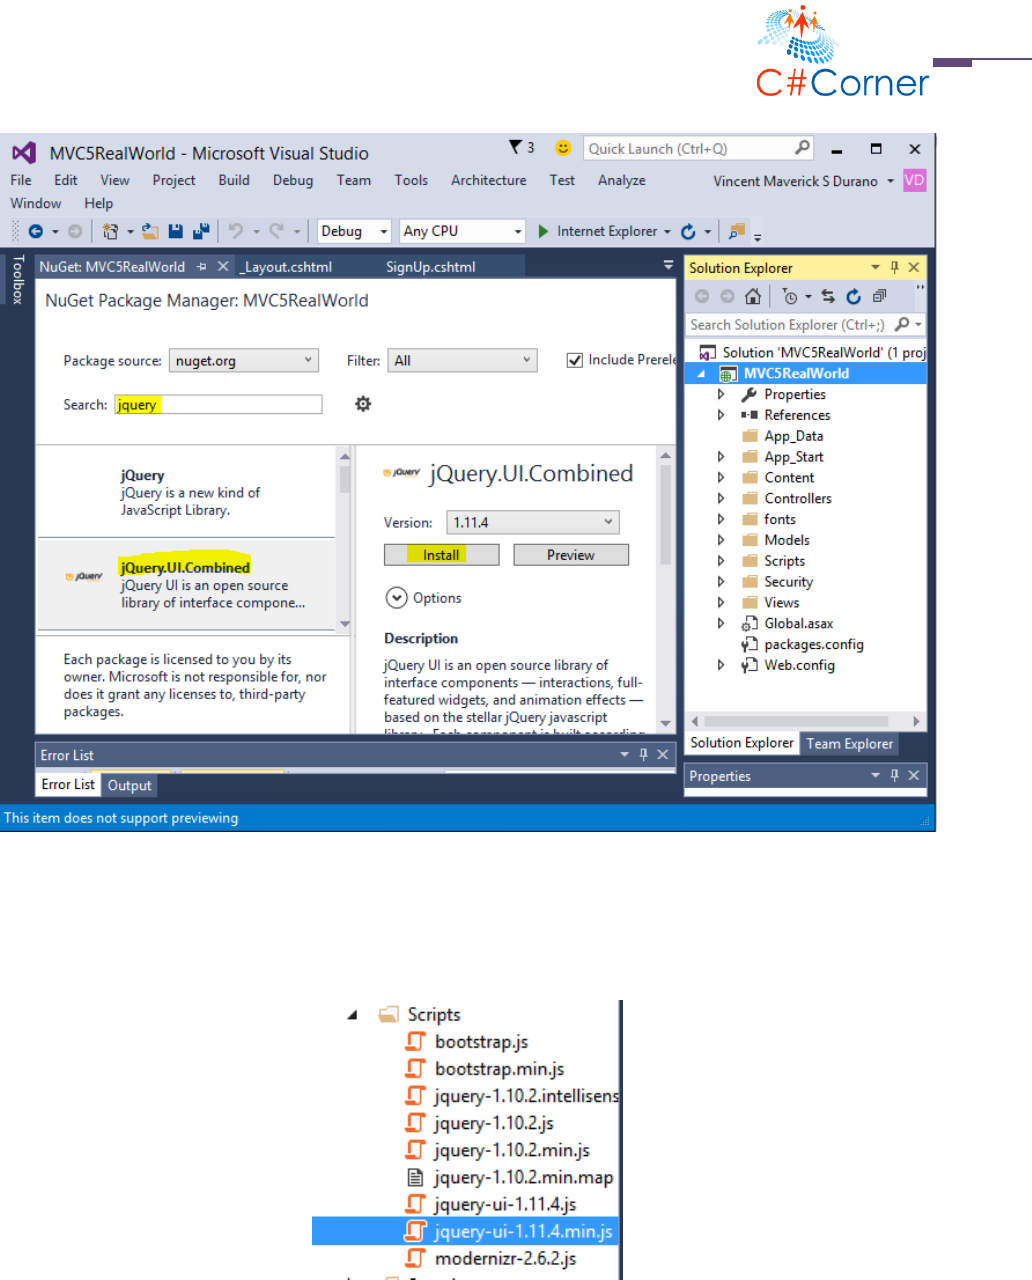Pin the Properties panel
The height and width of the screenshot is (1280, 1032).
coord(895,775)
